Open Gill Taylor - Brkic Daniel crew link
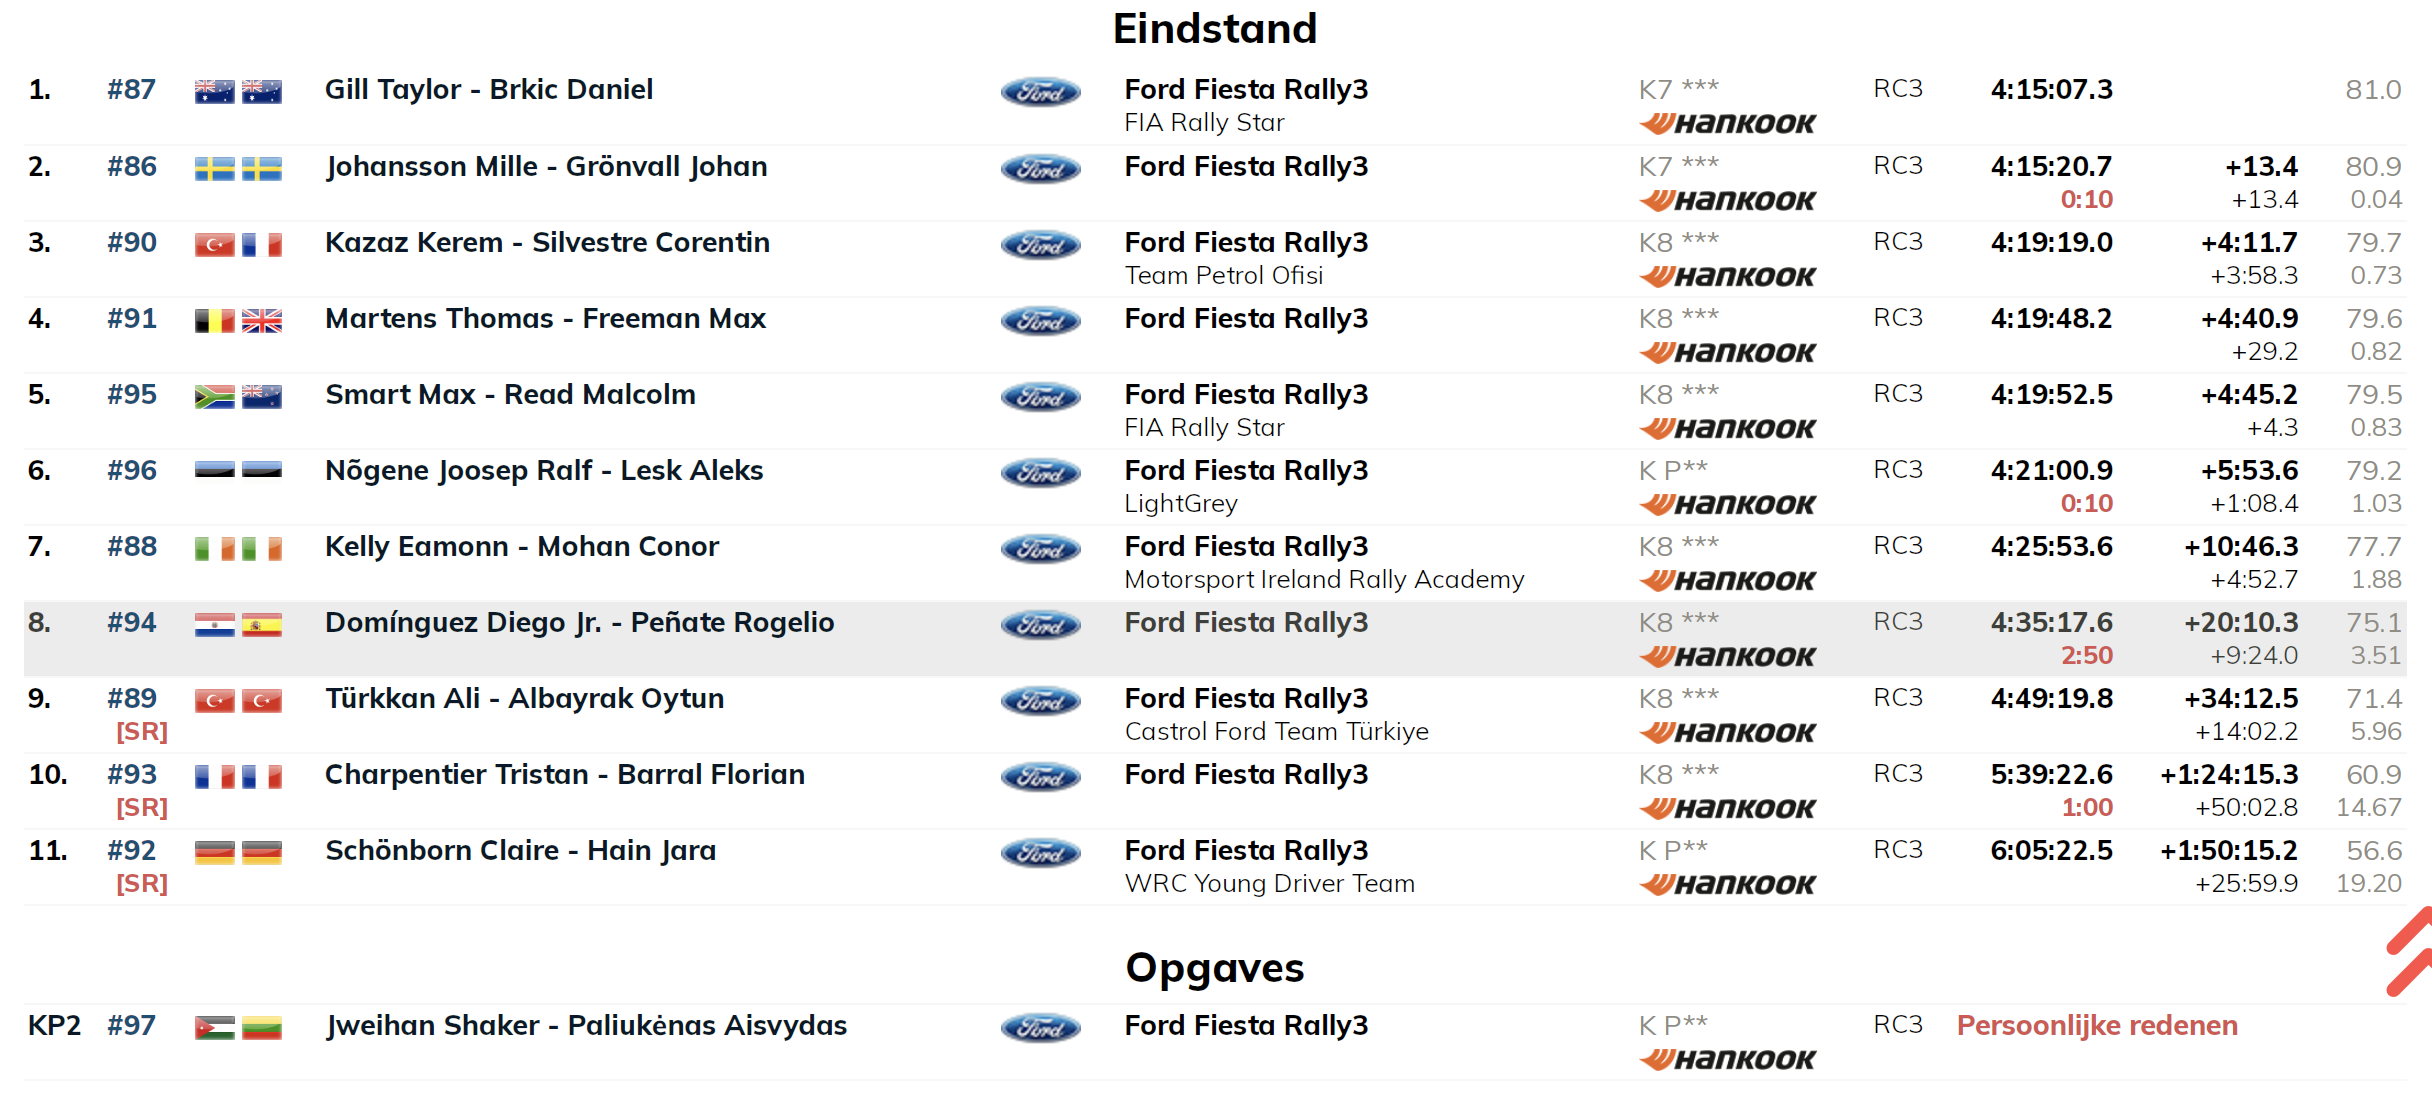Screen dimensions: 2432x1104 tap(489, 90)
